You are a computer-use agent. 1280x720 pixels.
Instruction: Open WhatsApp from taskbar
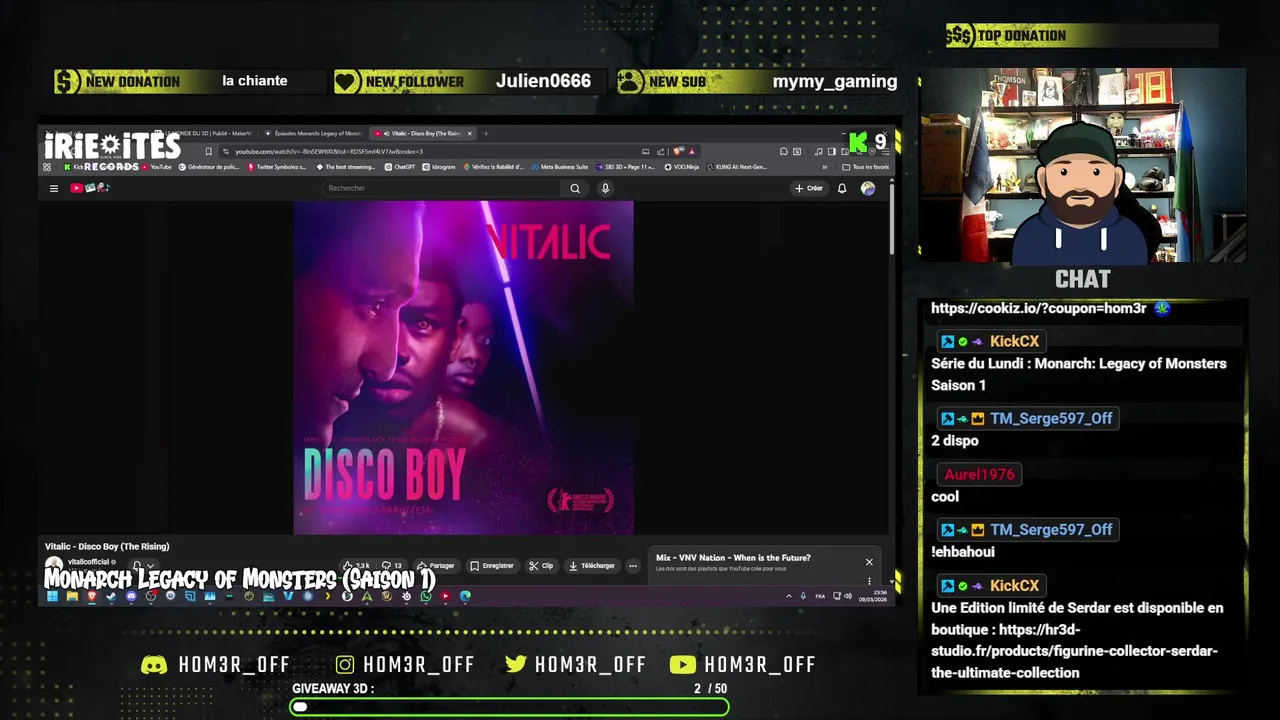click(426, 597)
